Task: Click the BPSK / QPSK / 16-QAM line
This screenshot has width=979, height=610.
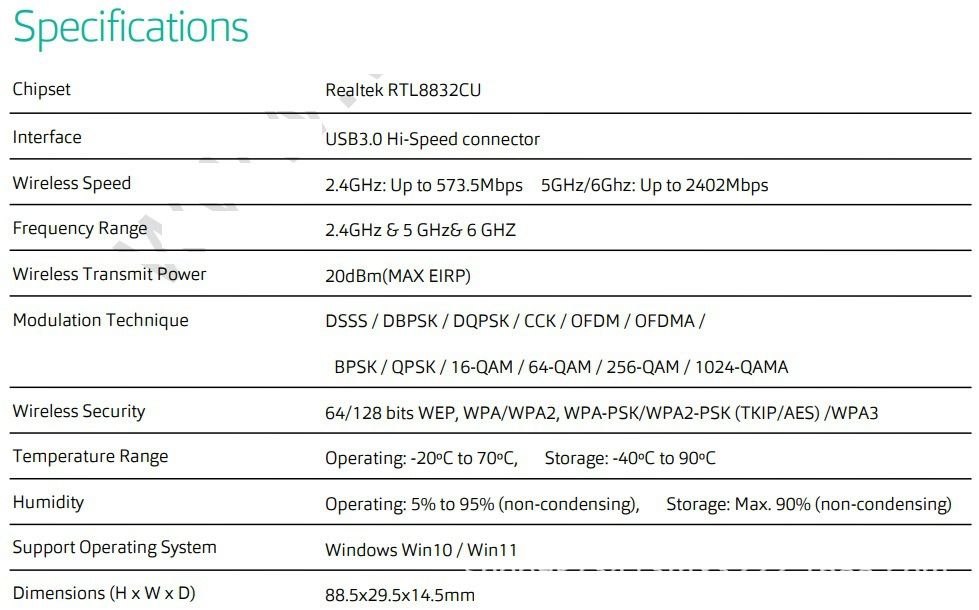Action: click(x=561, y=367)
